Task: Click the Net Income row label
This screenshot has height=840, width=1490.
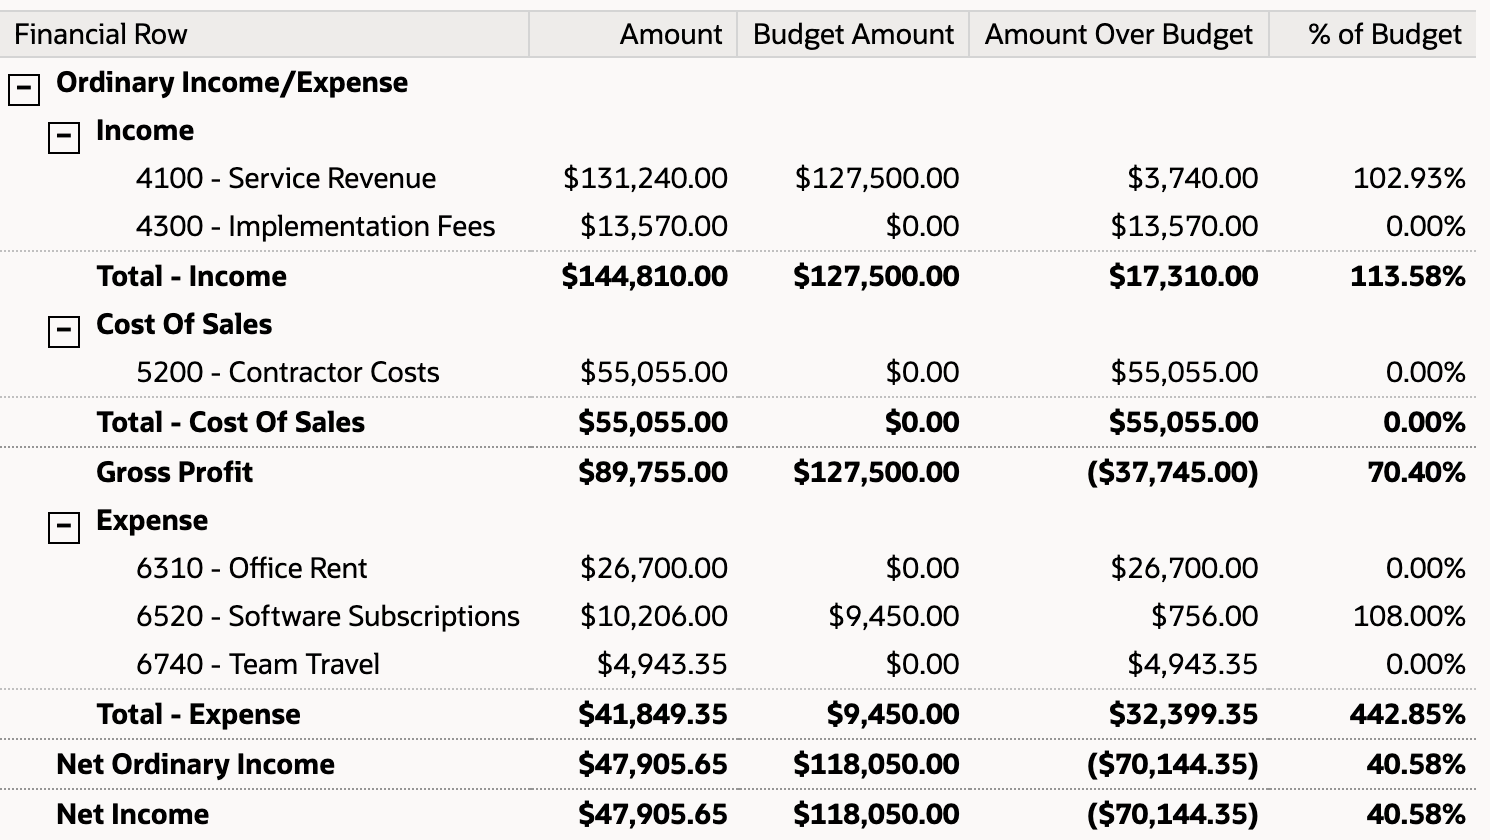Action: 133,814
